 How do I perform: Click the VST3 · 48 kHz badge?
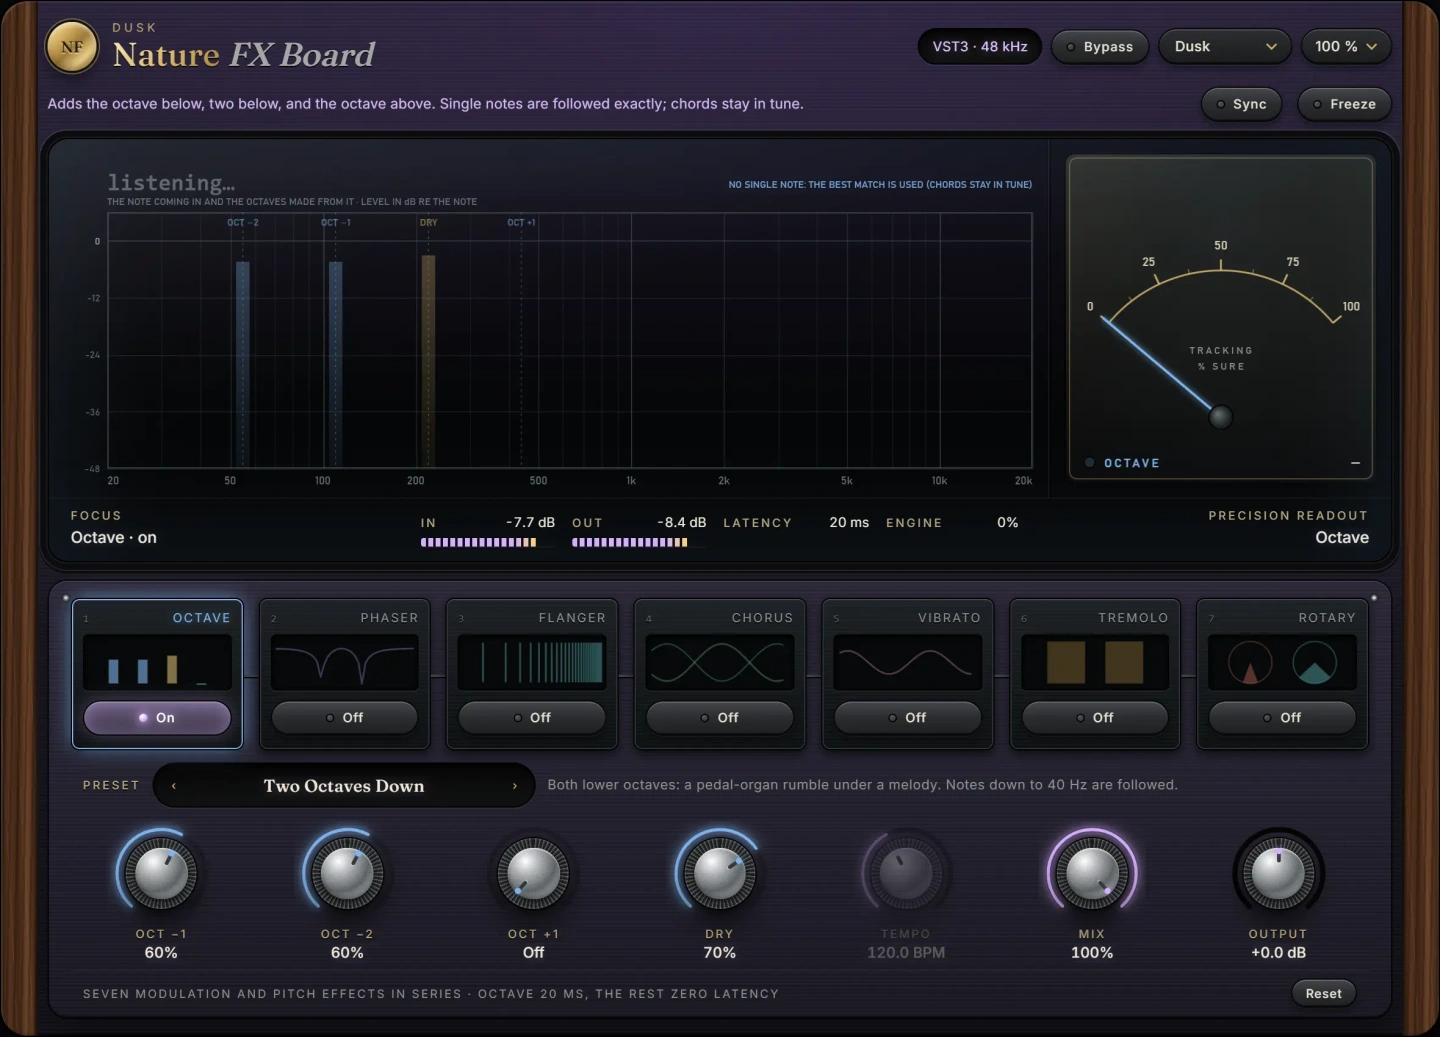[x=980, y=47]
